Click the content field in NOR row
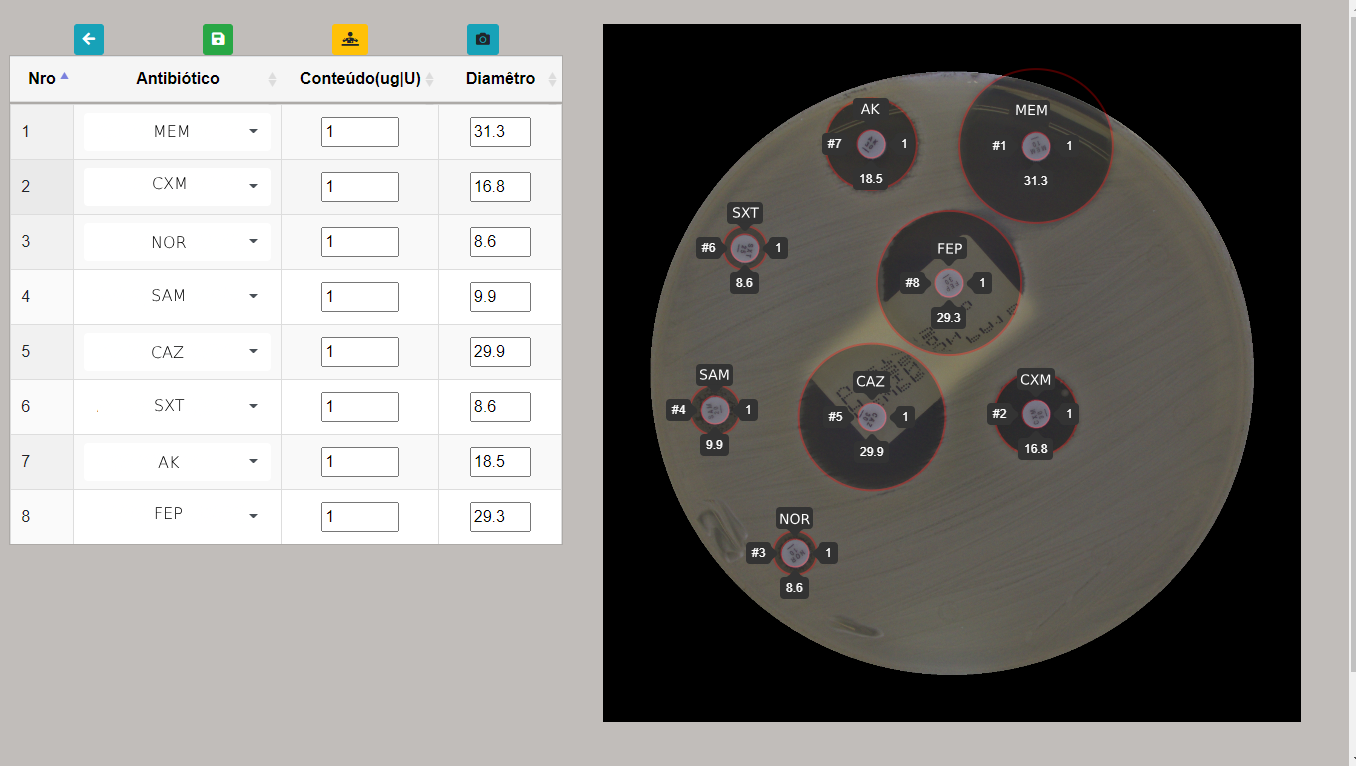The height and width of the screenshot is (766, 1356). (x=360, y=242)
